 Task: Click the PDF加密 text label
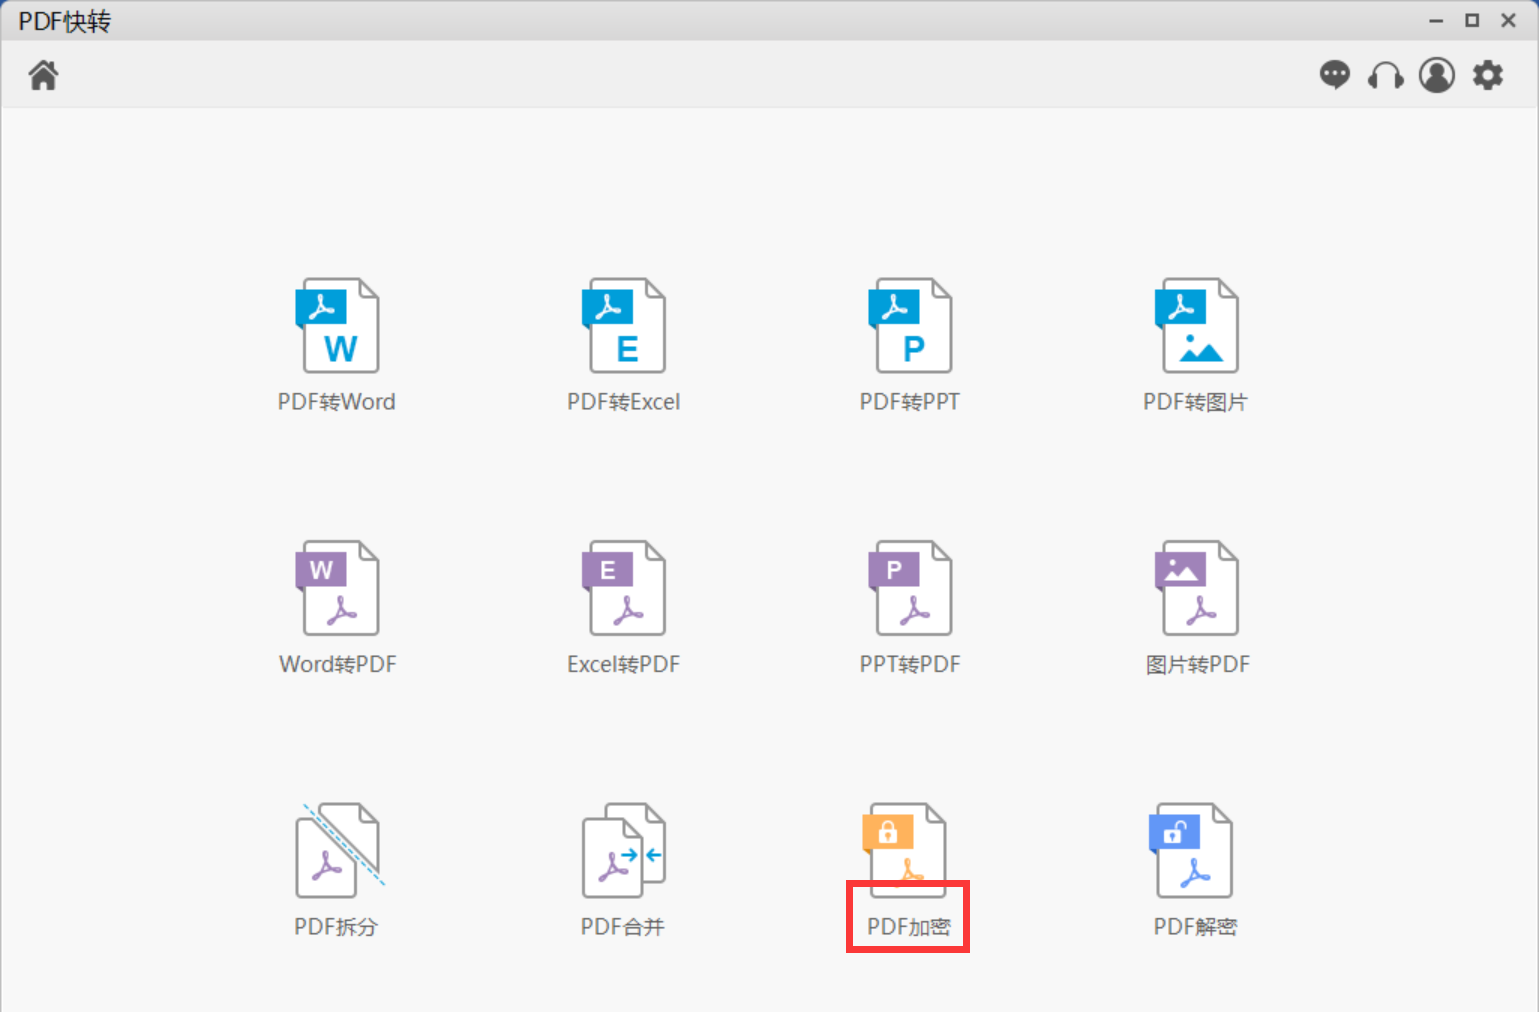click(x=908, y=927)
